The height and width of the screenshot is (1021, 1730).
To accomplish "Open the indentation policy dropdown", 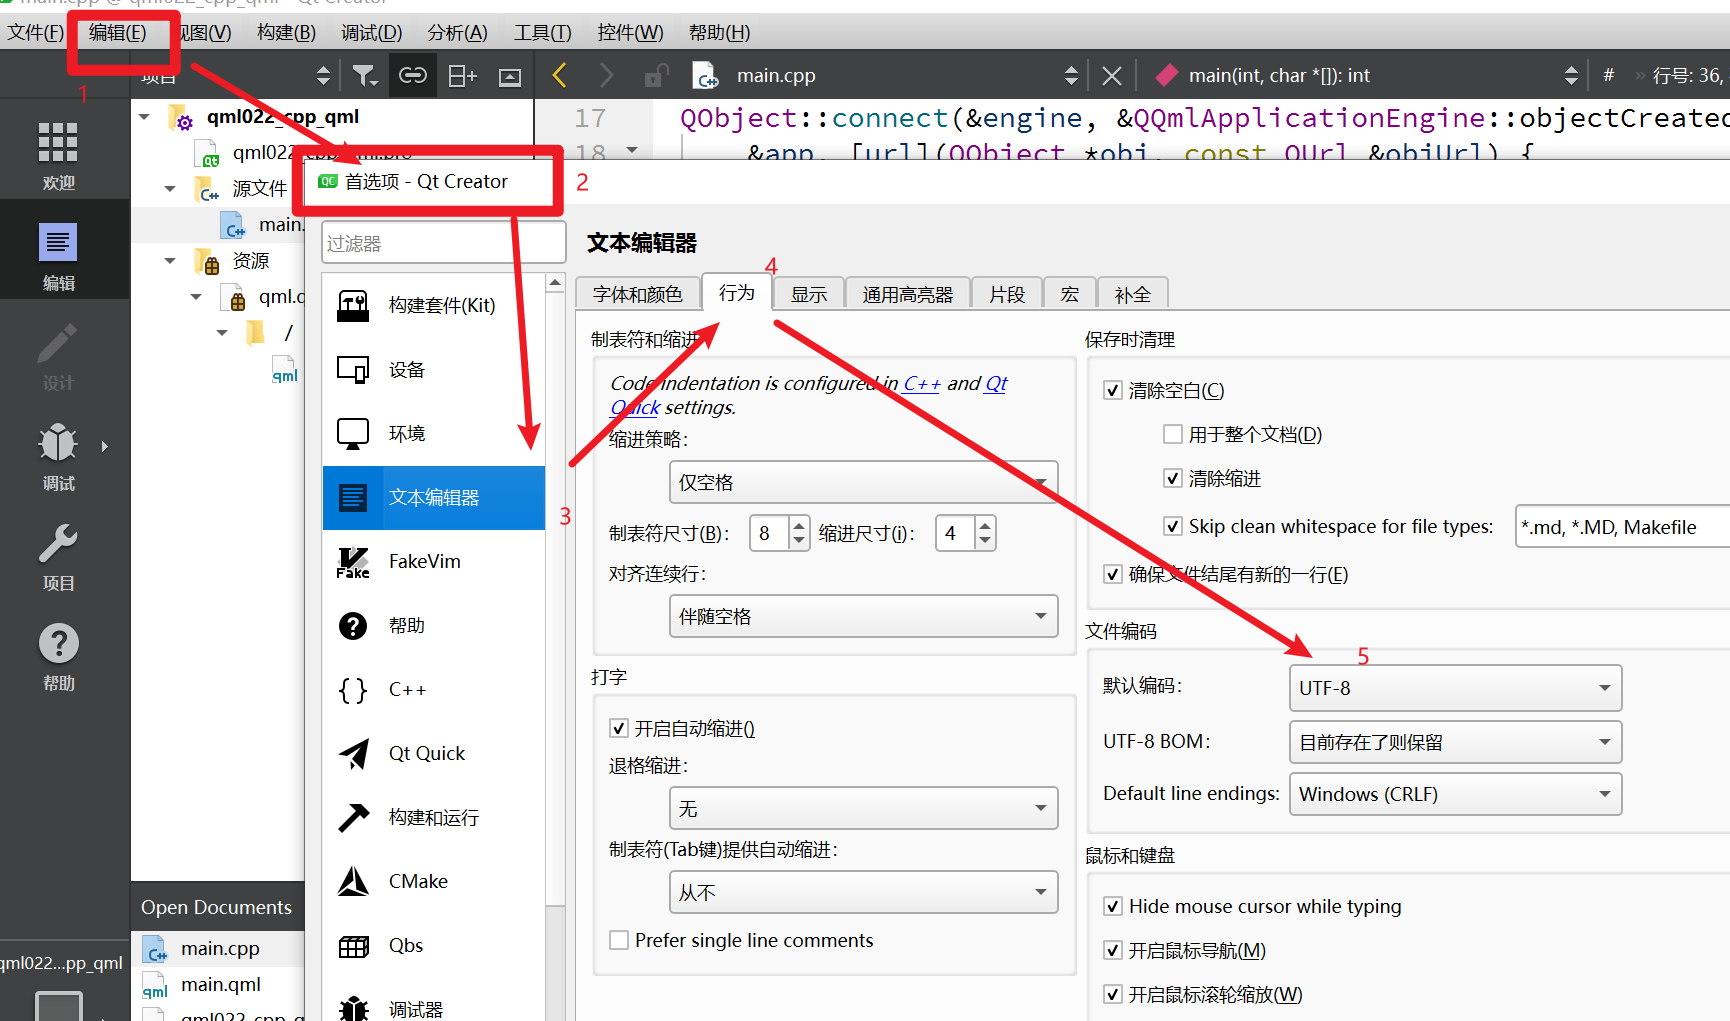I will click(x=863, y=482).
